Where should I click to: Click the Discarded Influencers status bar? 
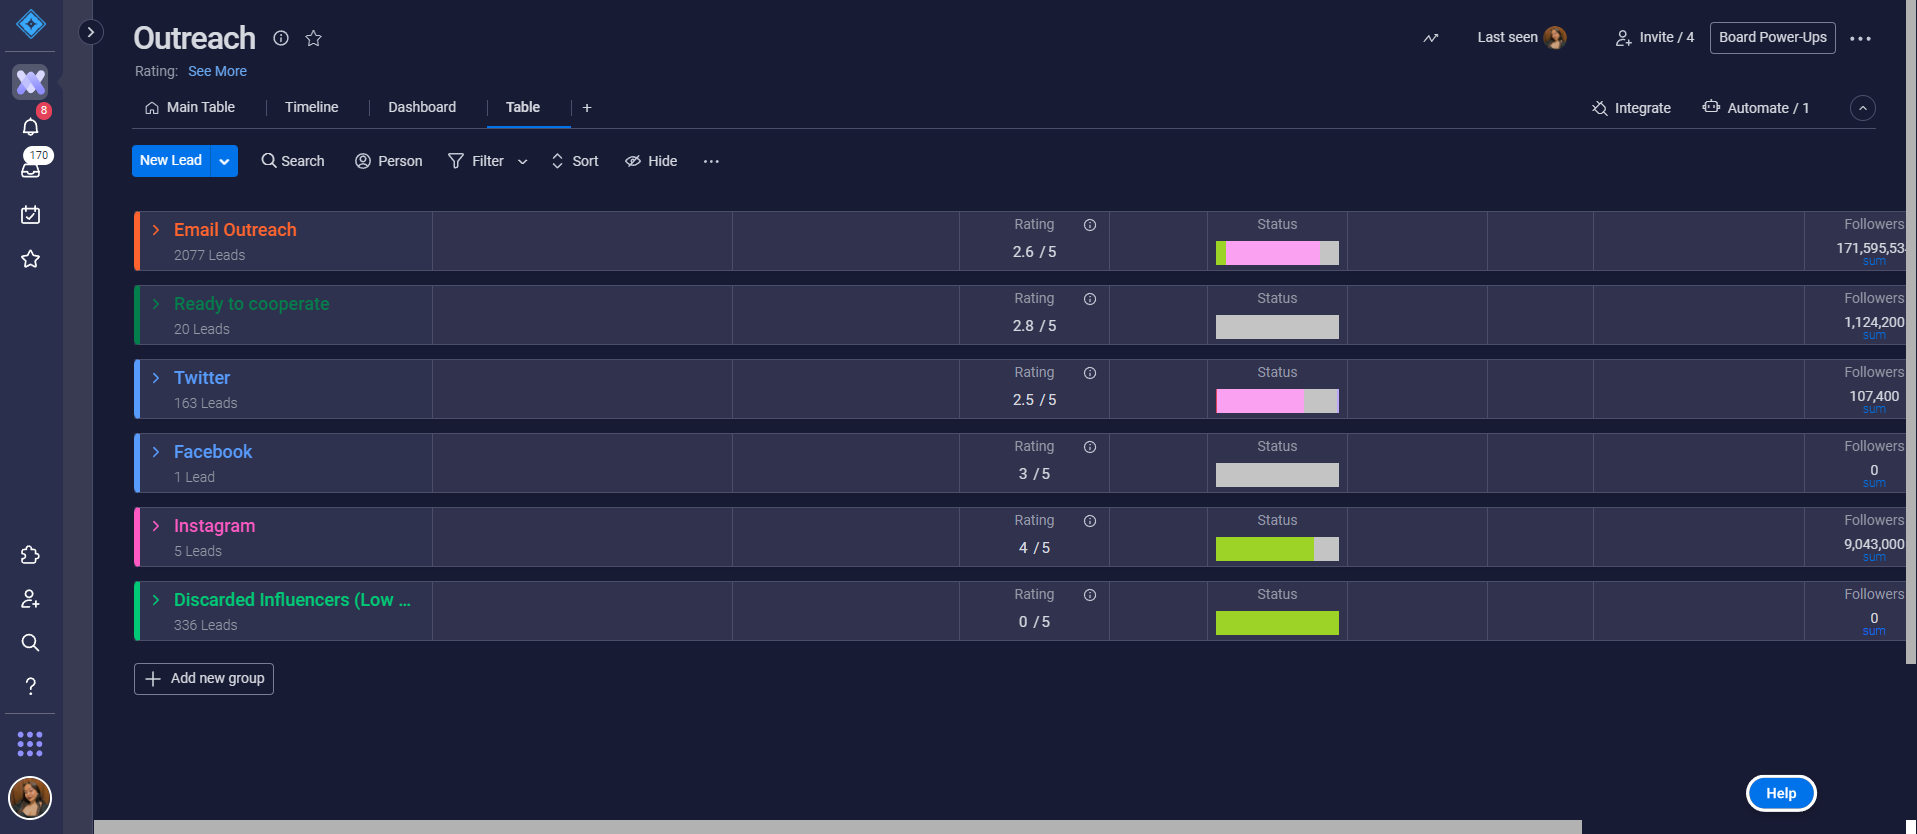tap(1277, 623)
